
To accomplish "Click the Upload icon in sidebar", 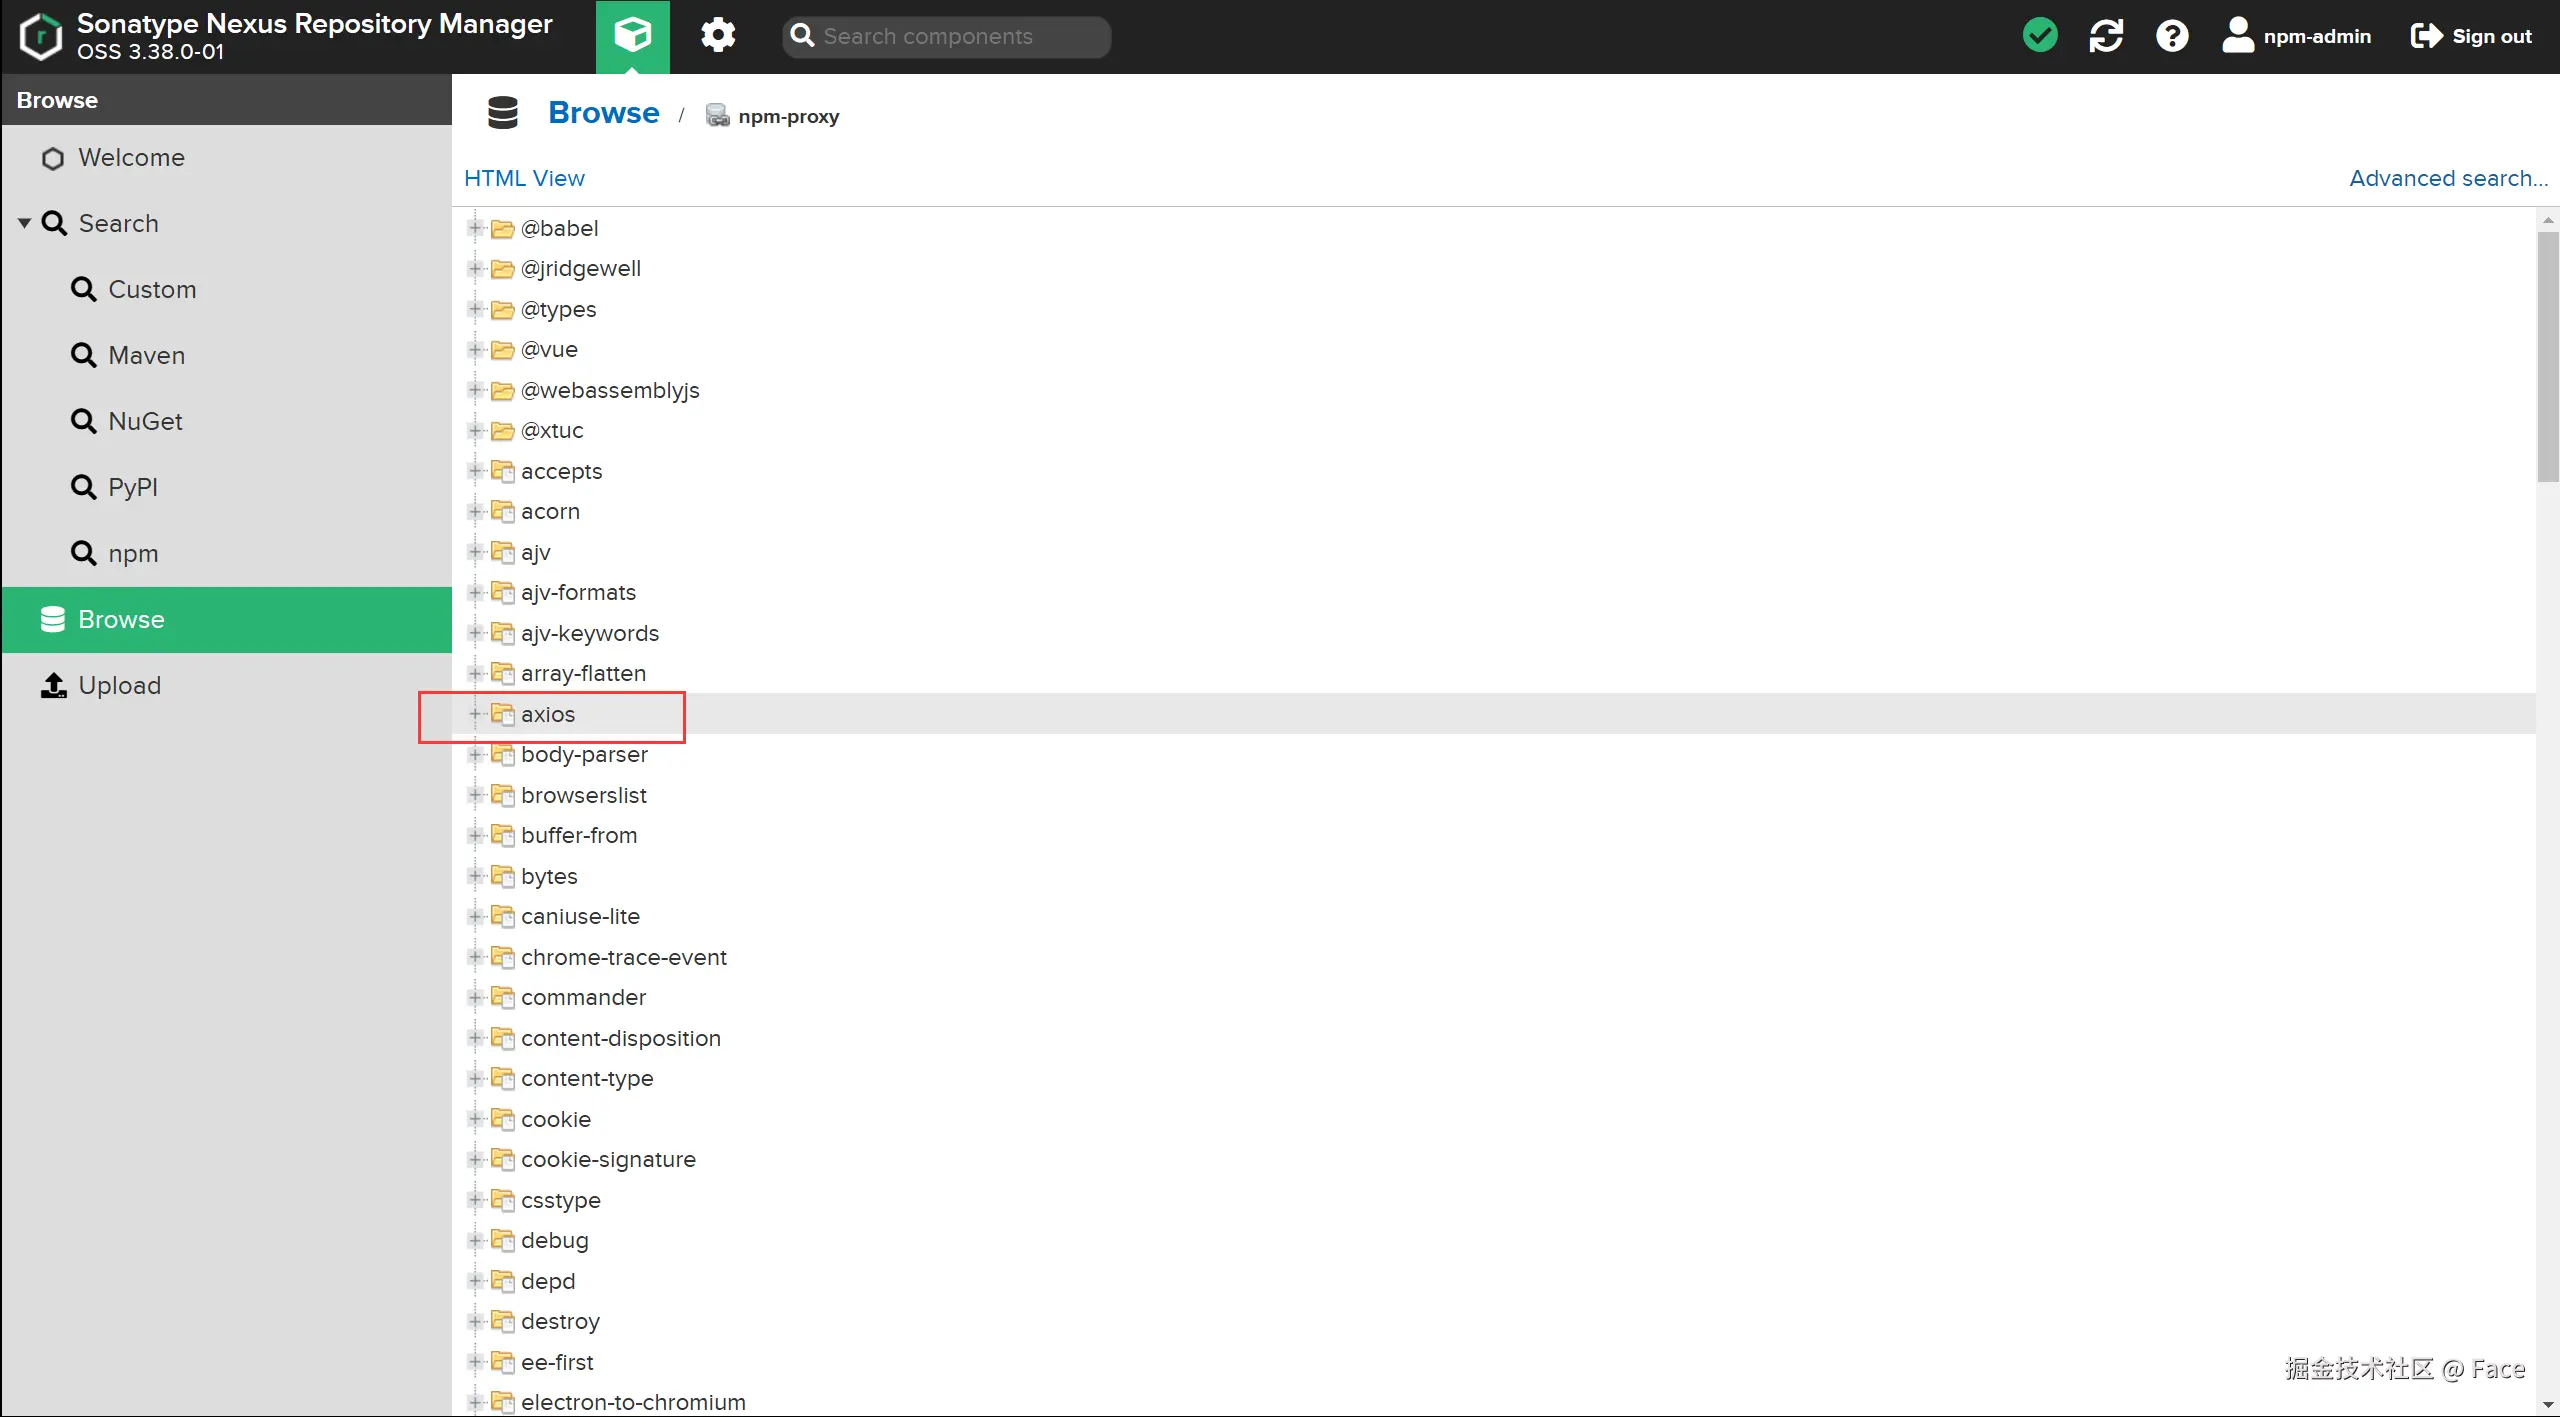I will [x=53, y=685].
